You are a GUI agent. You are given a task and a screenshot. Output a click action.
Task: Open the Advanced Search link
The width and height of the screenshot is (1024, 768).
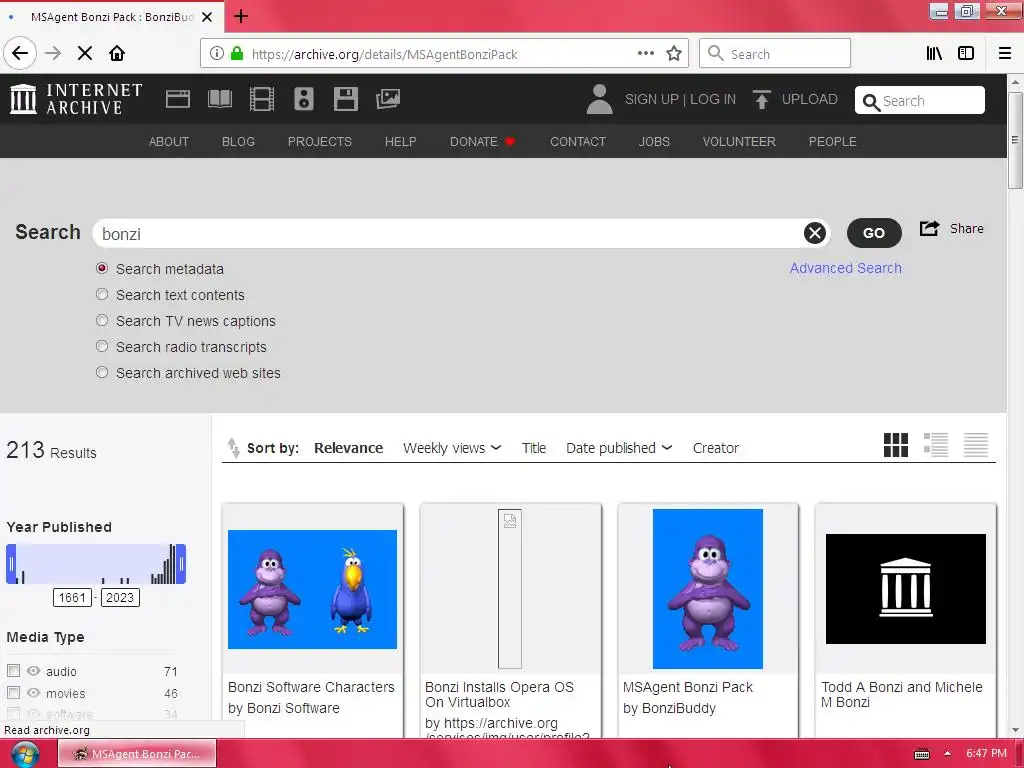pos(845,268)
